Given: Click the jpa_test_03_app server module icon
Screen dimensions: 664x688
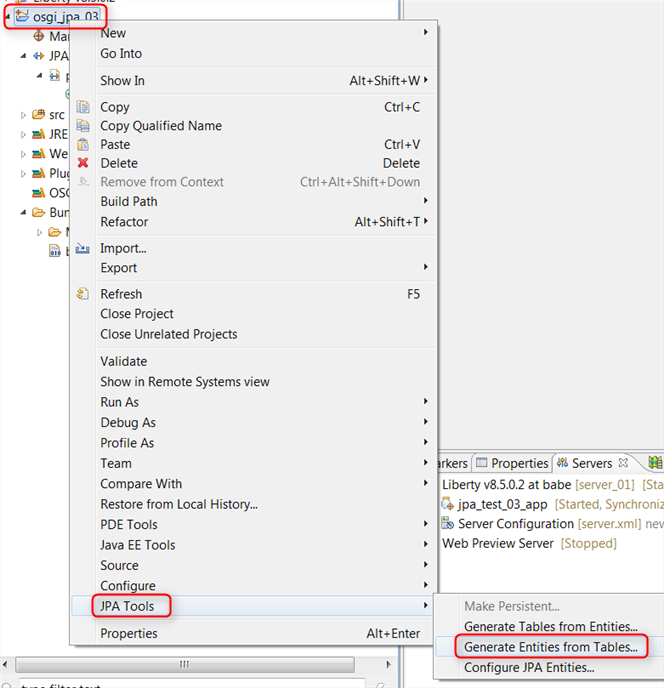Looking at the screenshot, I should tap(449, 504).
